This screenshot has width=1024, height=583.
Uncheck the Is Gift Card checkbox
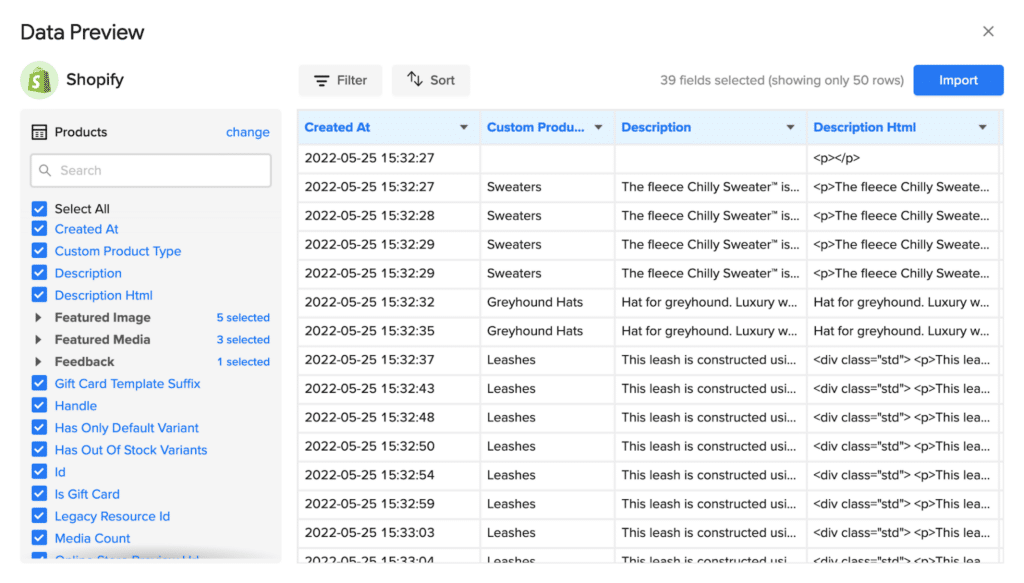pyautogui.click(x=40, y=494)
